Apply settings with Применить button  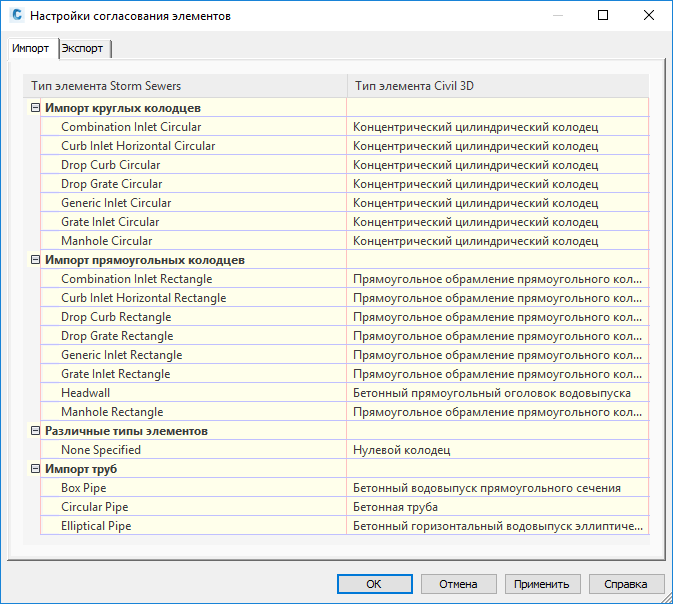click(543, 584)
